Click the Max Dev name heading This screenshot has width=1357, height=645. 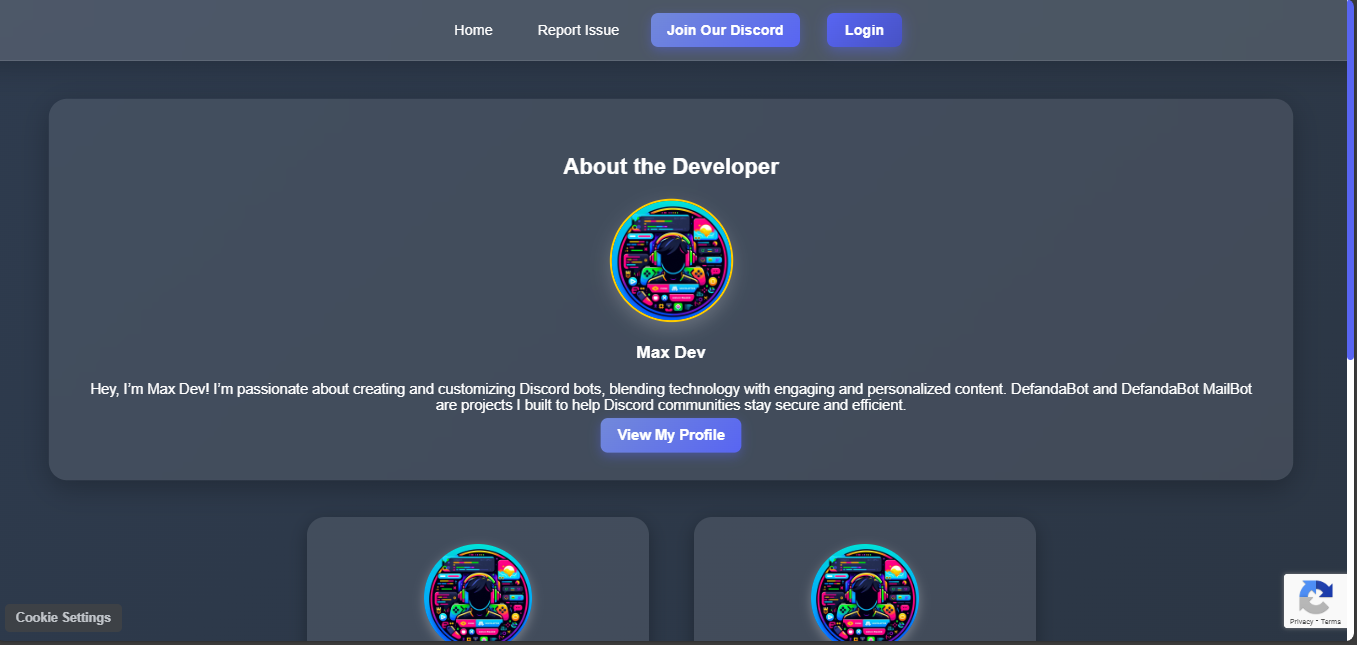(x=670, y=352)
